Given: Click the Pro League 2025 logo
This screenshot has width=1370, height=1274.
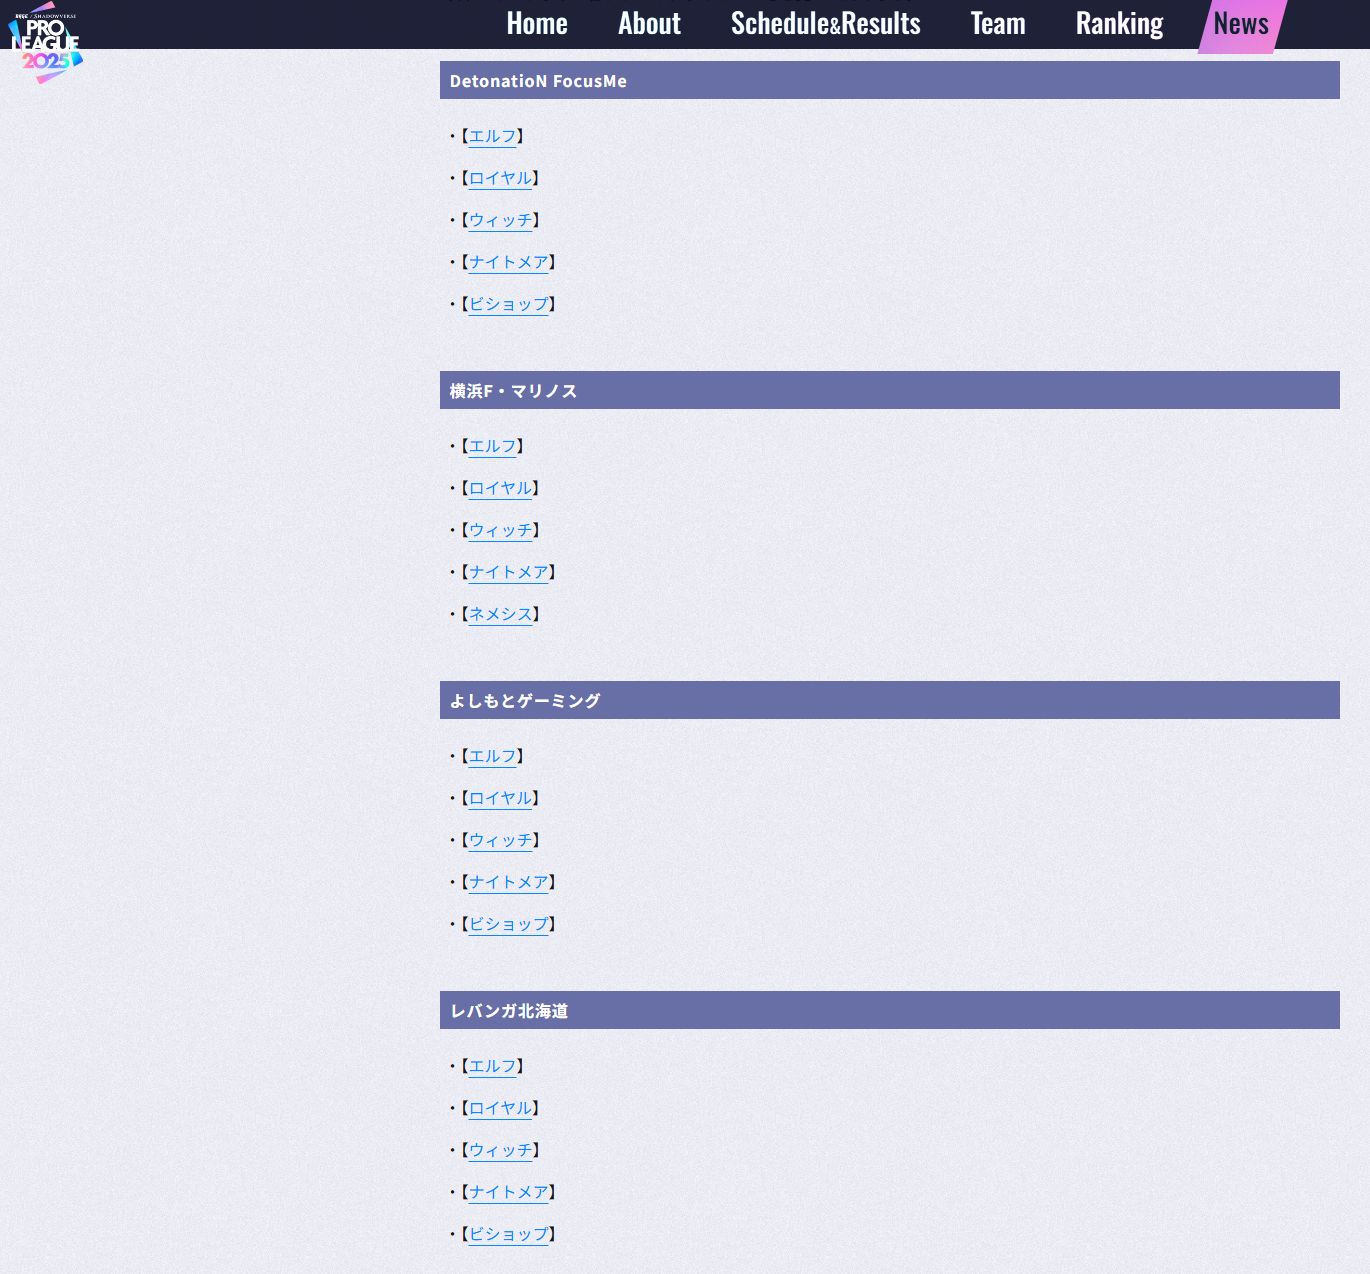Looking at the screenshot, I should (45, 43).
